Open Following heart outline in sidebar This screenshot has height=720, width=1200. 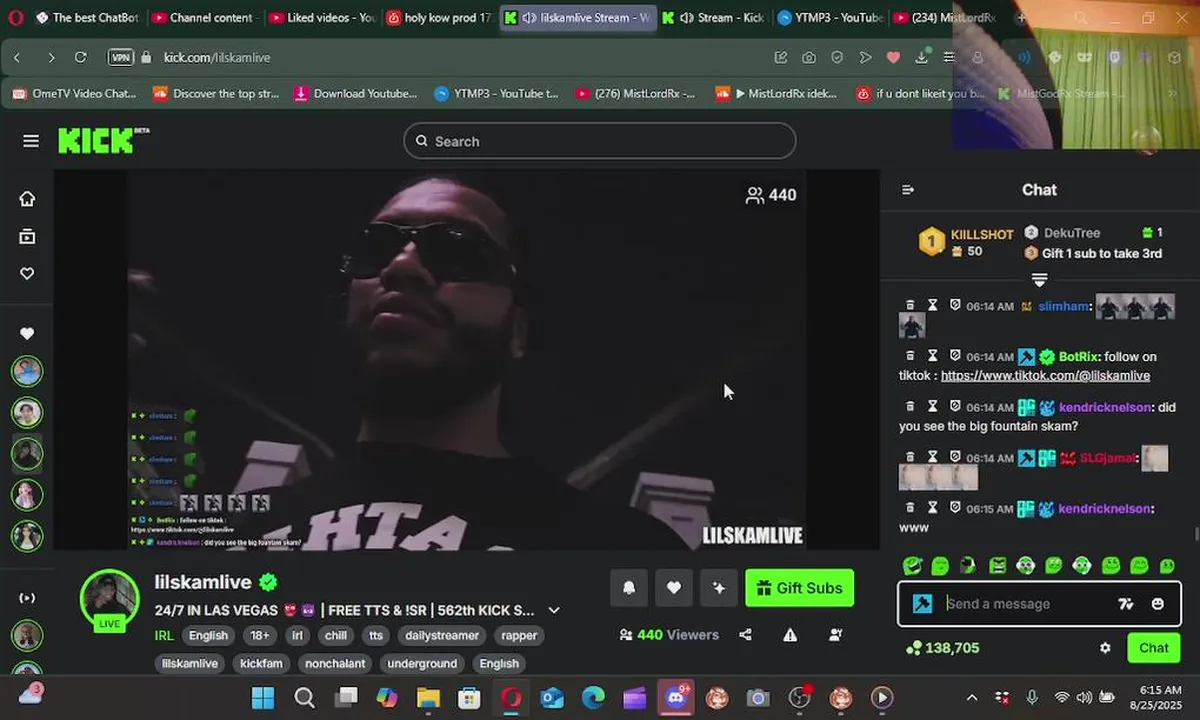tap(27, 273)
